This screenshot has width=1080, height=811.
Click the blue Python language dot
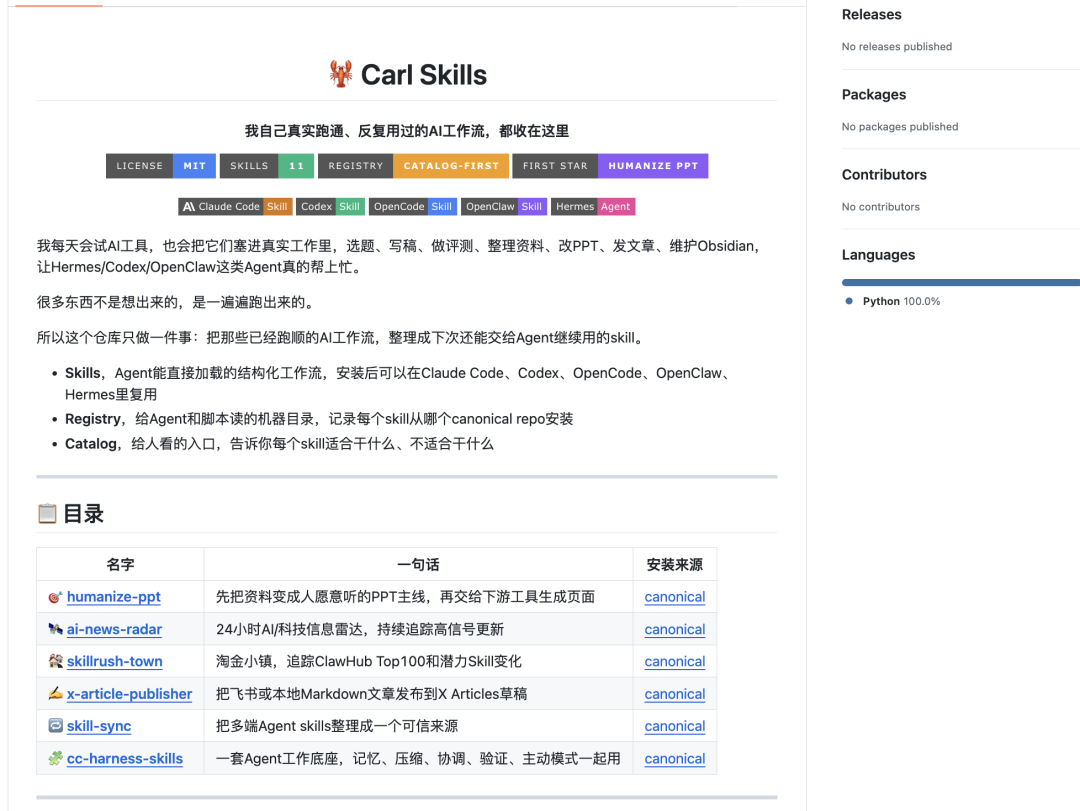coord(849,301)
